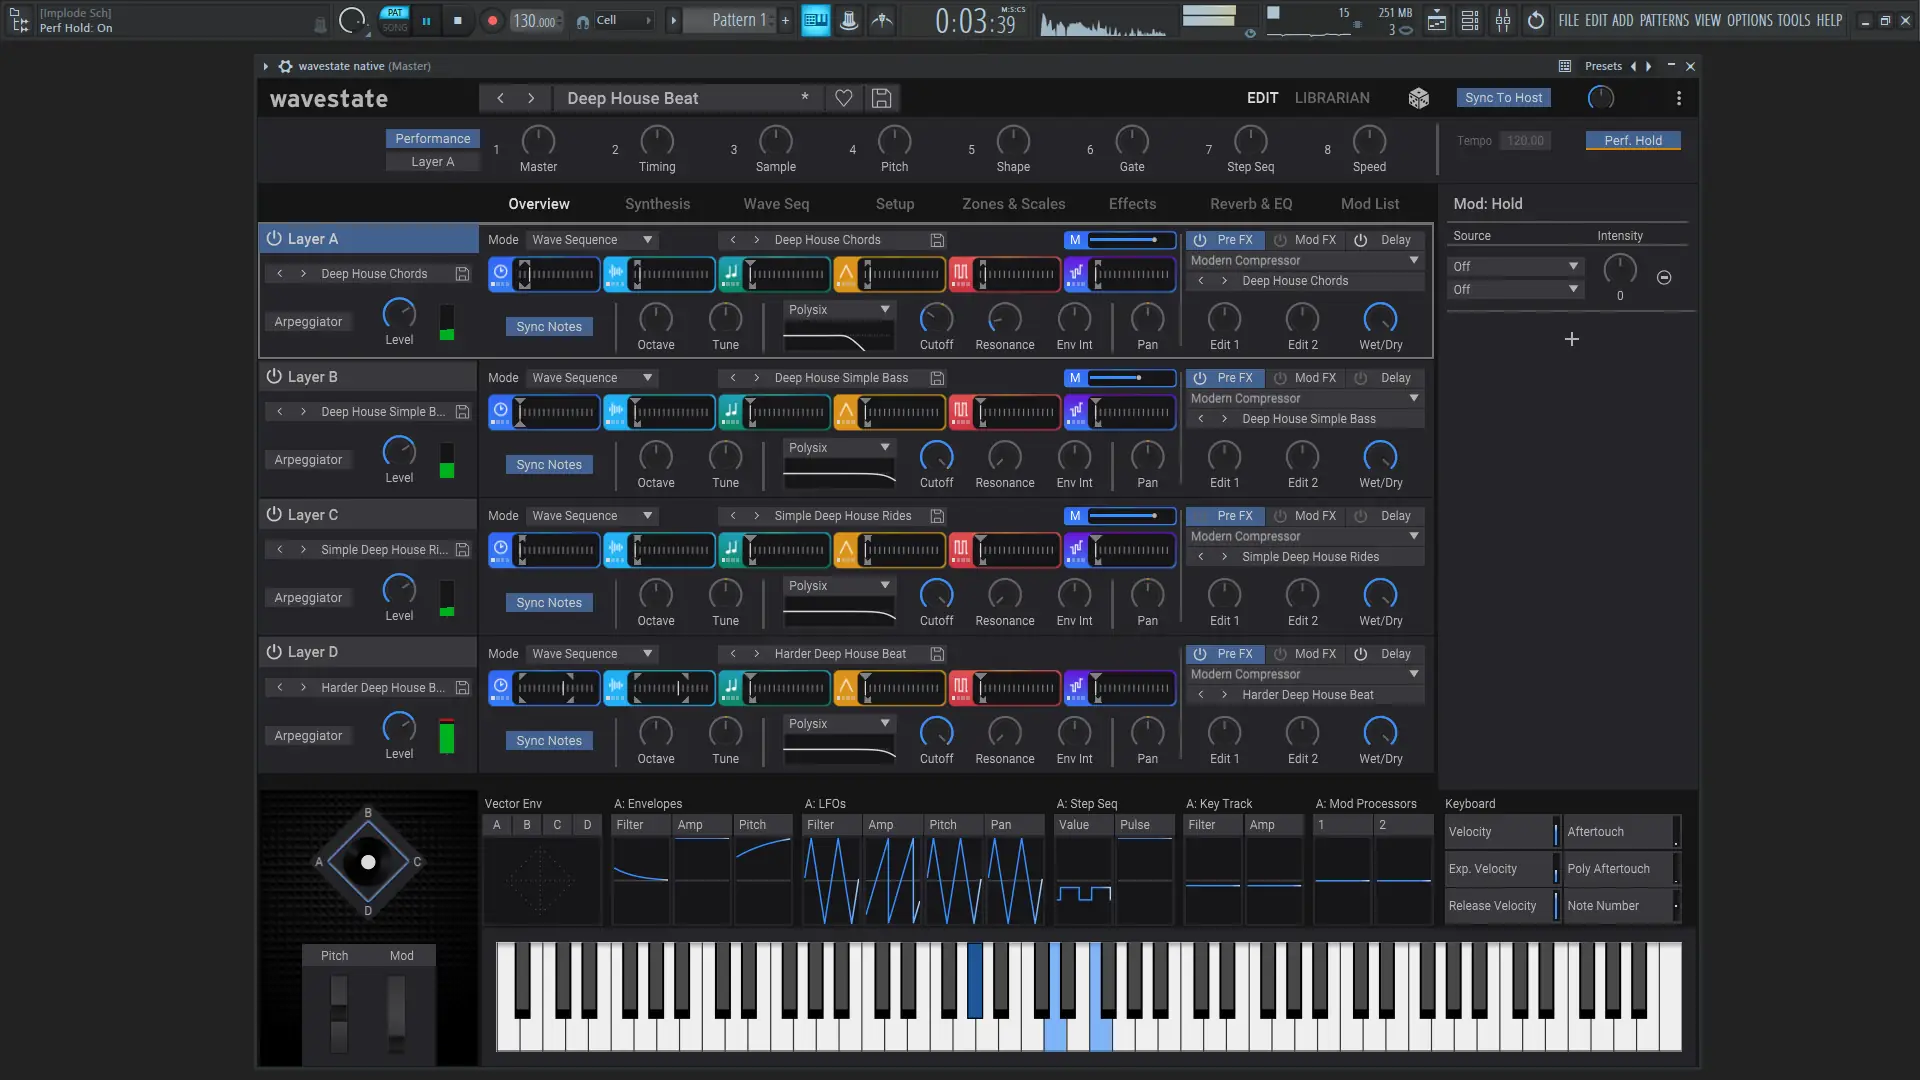1920x1080 pixels.
Task: Toggle Layer D Mod FX power
Action: tap(1280, 654)
